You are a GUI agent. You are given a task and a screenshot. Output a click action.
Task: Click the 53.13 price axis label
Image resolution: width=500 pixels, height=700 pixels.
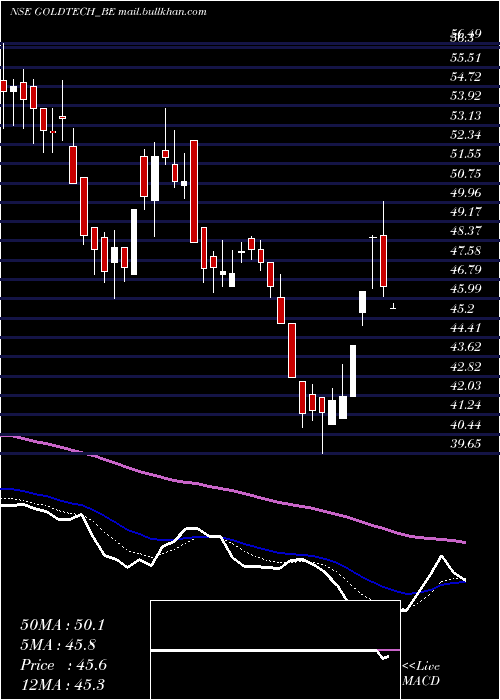(466, 116)
